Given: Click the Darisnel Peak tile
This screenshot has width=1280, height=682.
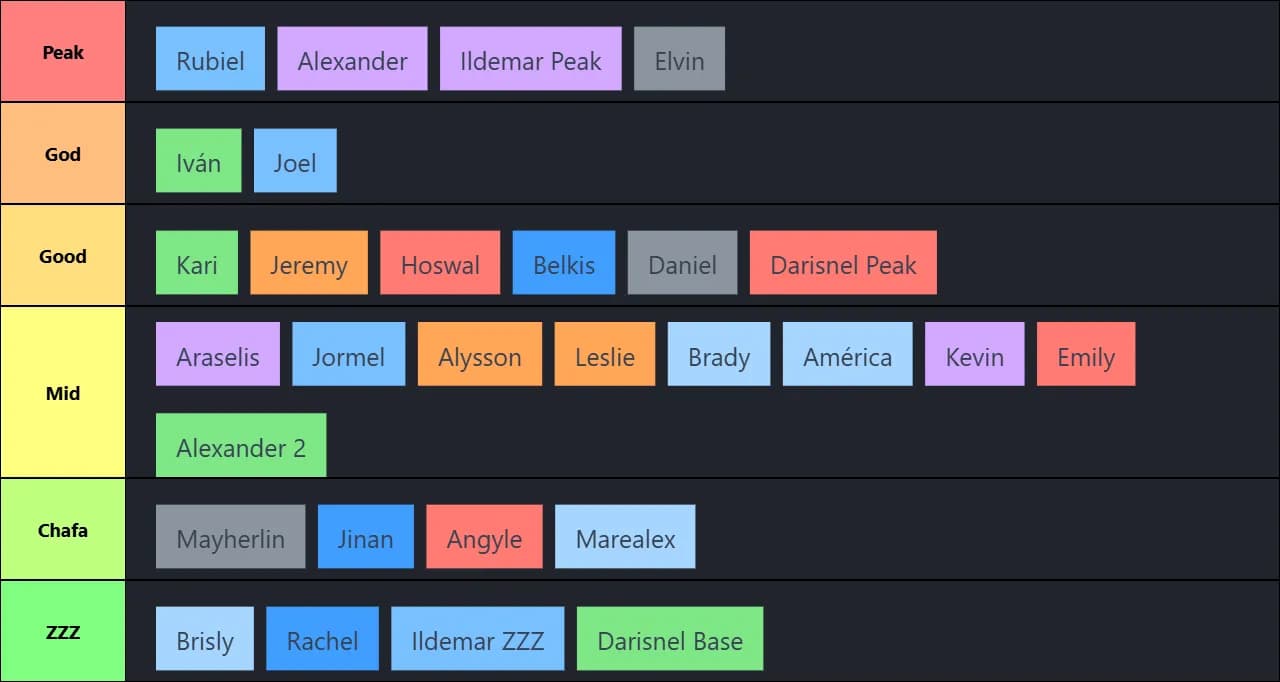Looking at the screenshot, I should click(x=843, y=263).
